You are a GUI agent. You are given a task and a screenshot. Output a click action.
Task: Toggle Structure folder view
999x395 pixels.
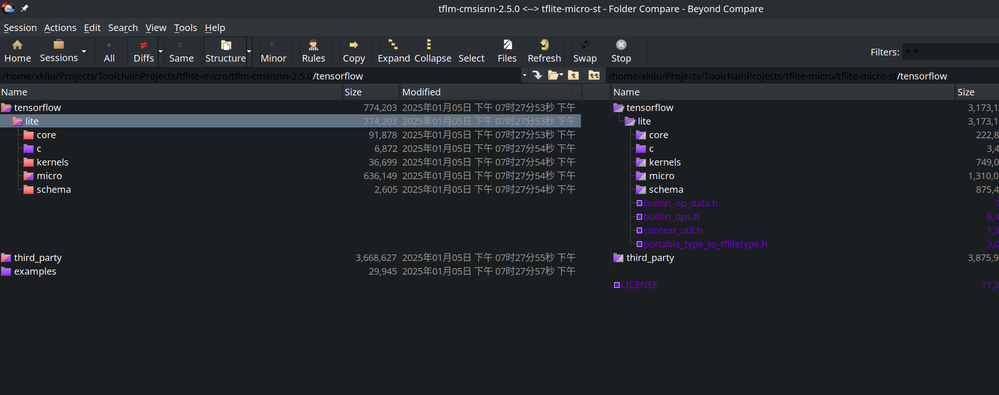(x=226, y=51)
